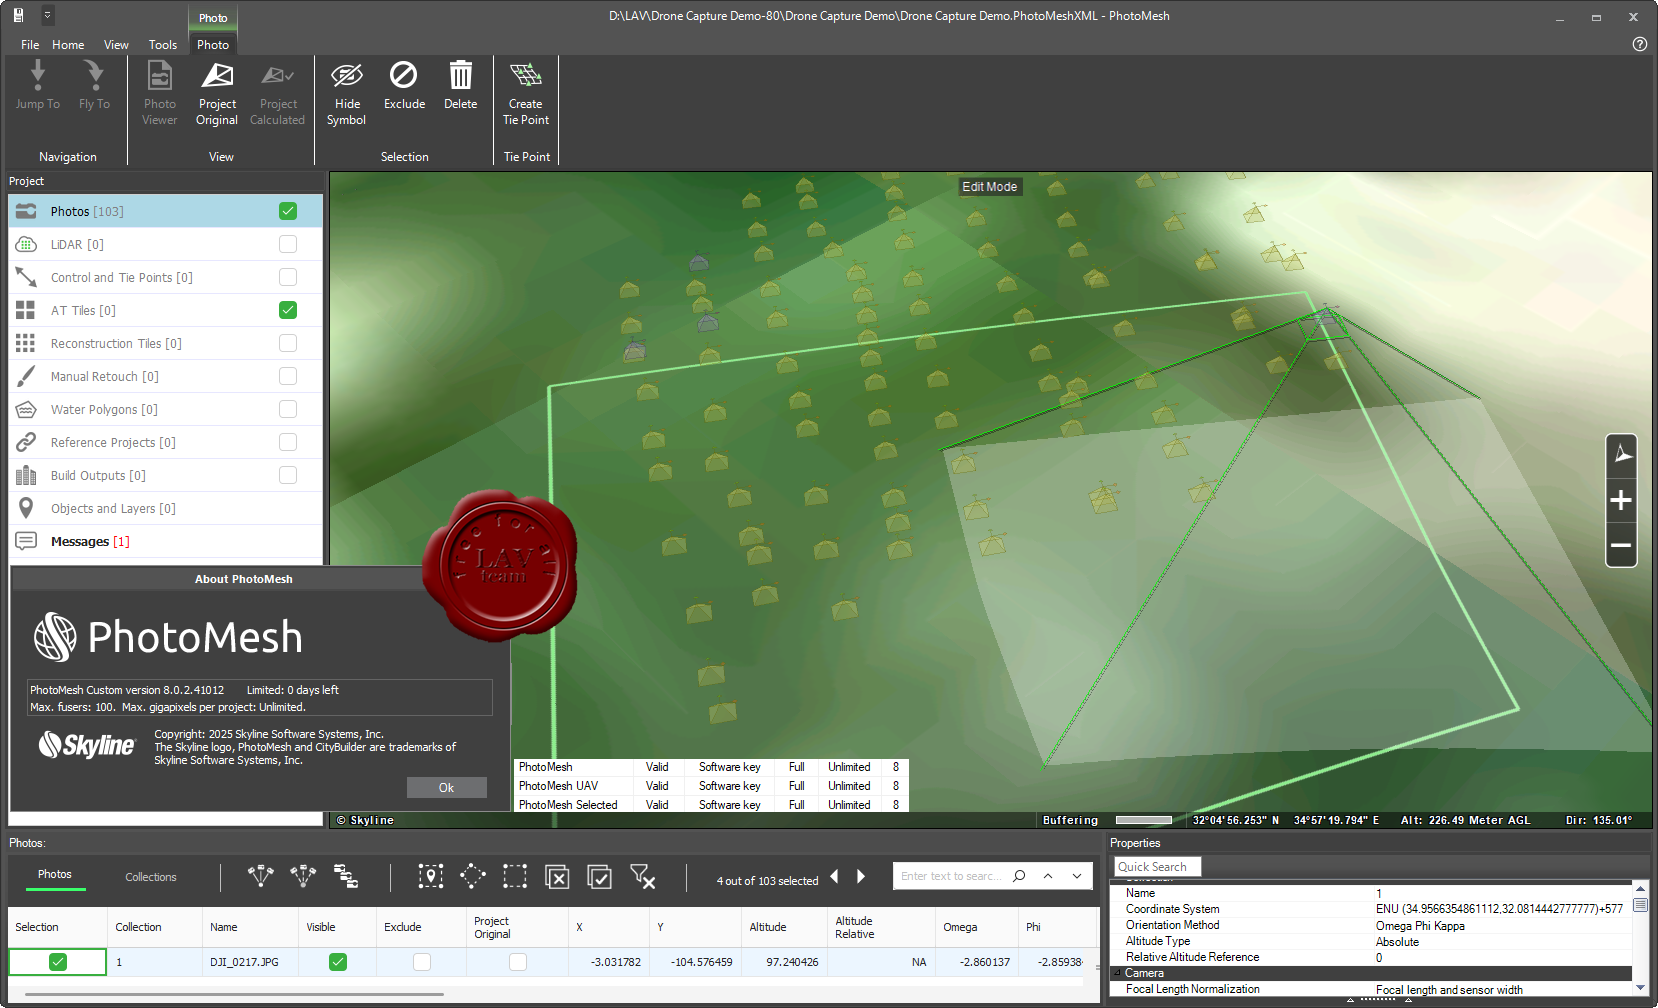1658x1008 pixels.
Task: Click the clear filter funnel icon
Action: point(643,877)
